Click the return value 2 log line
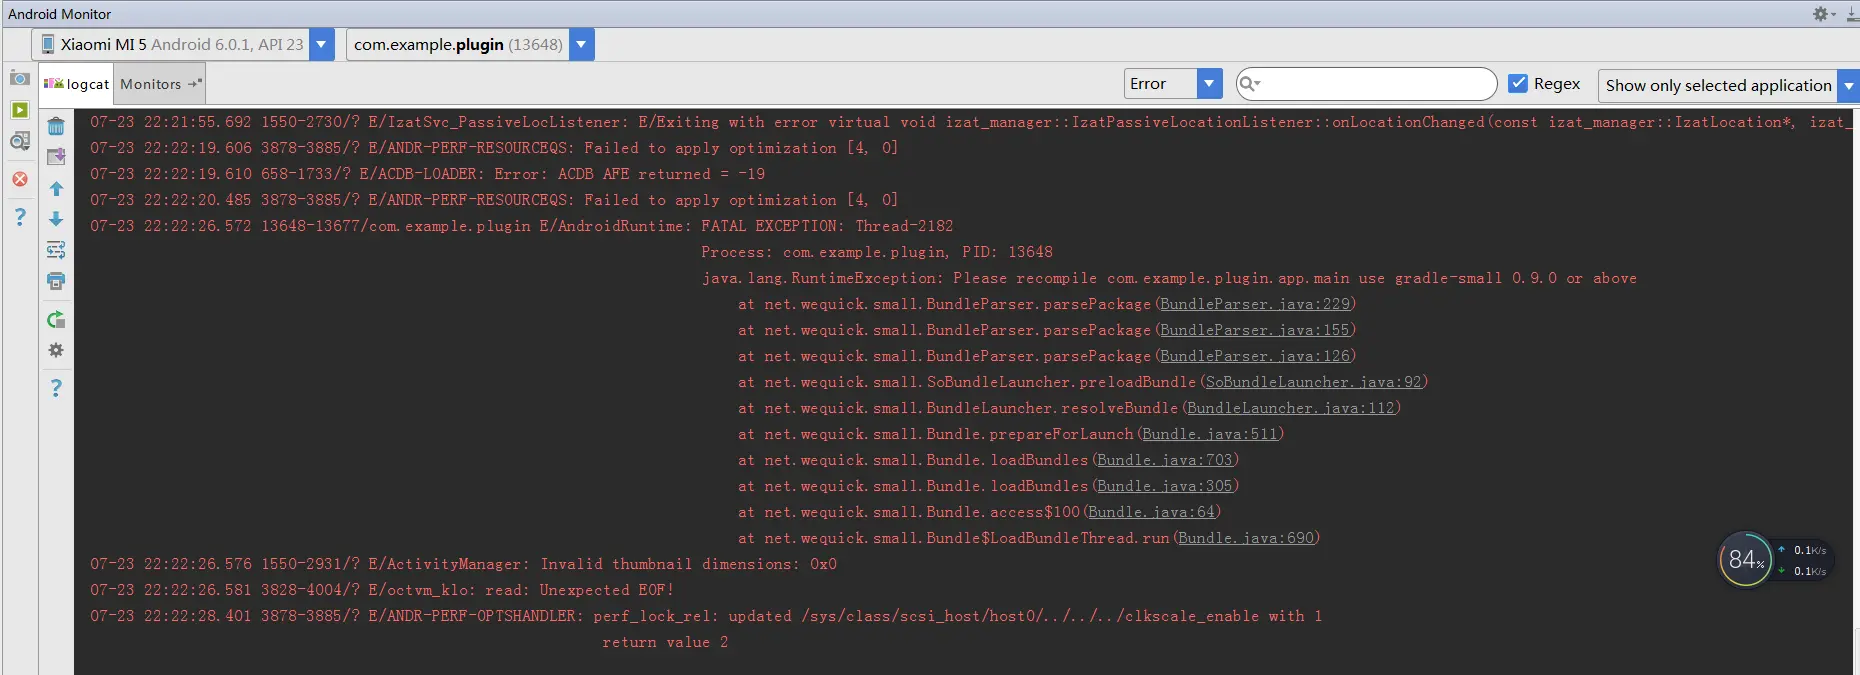The image size is (1860, 675). 665,642
